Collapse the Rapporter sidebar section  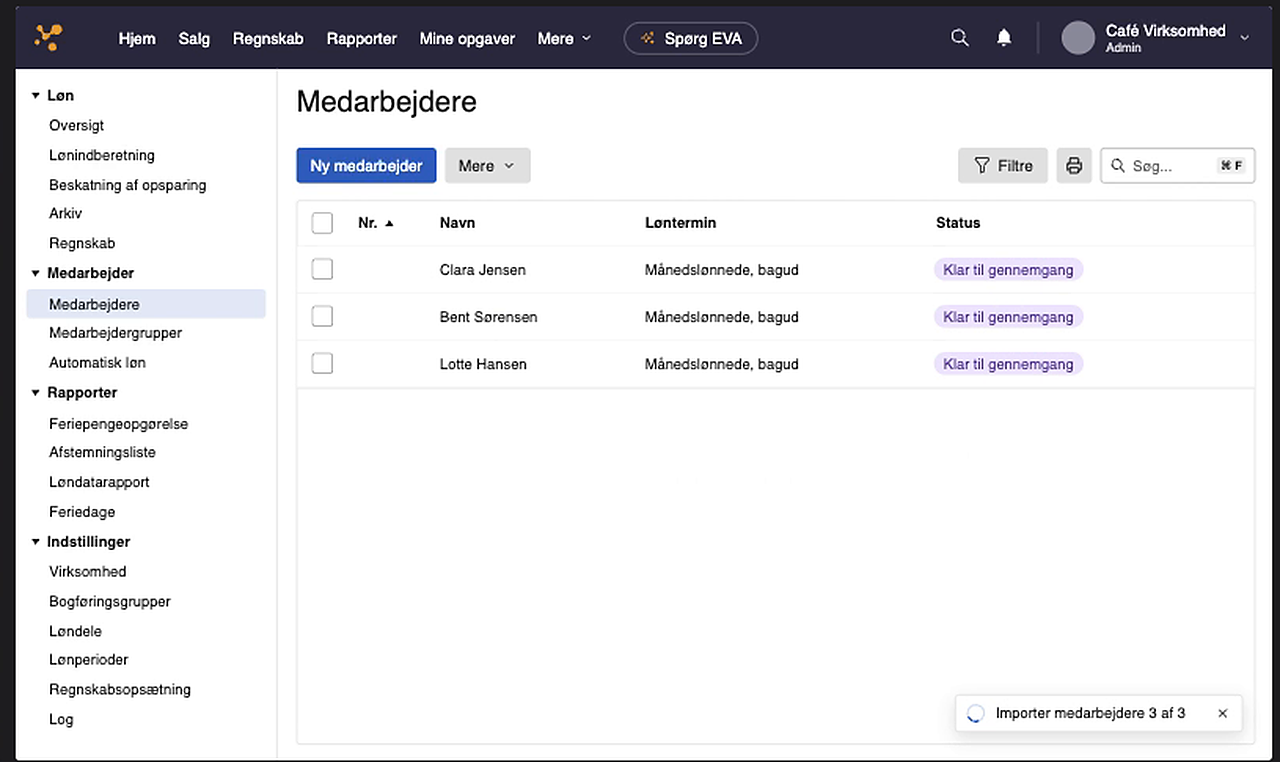(36, 393)
